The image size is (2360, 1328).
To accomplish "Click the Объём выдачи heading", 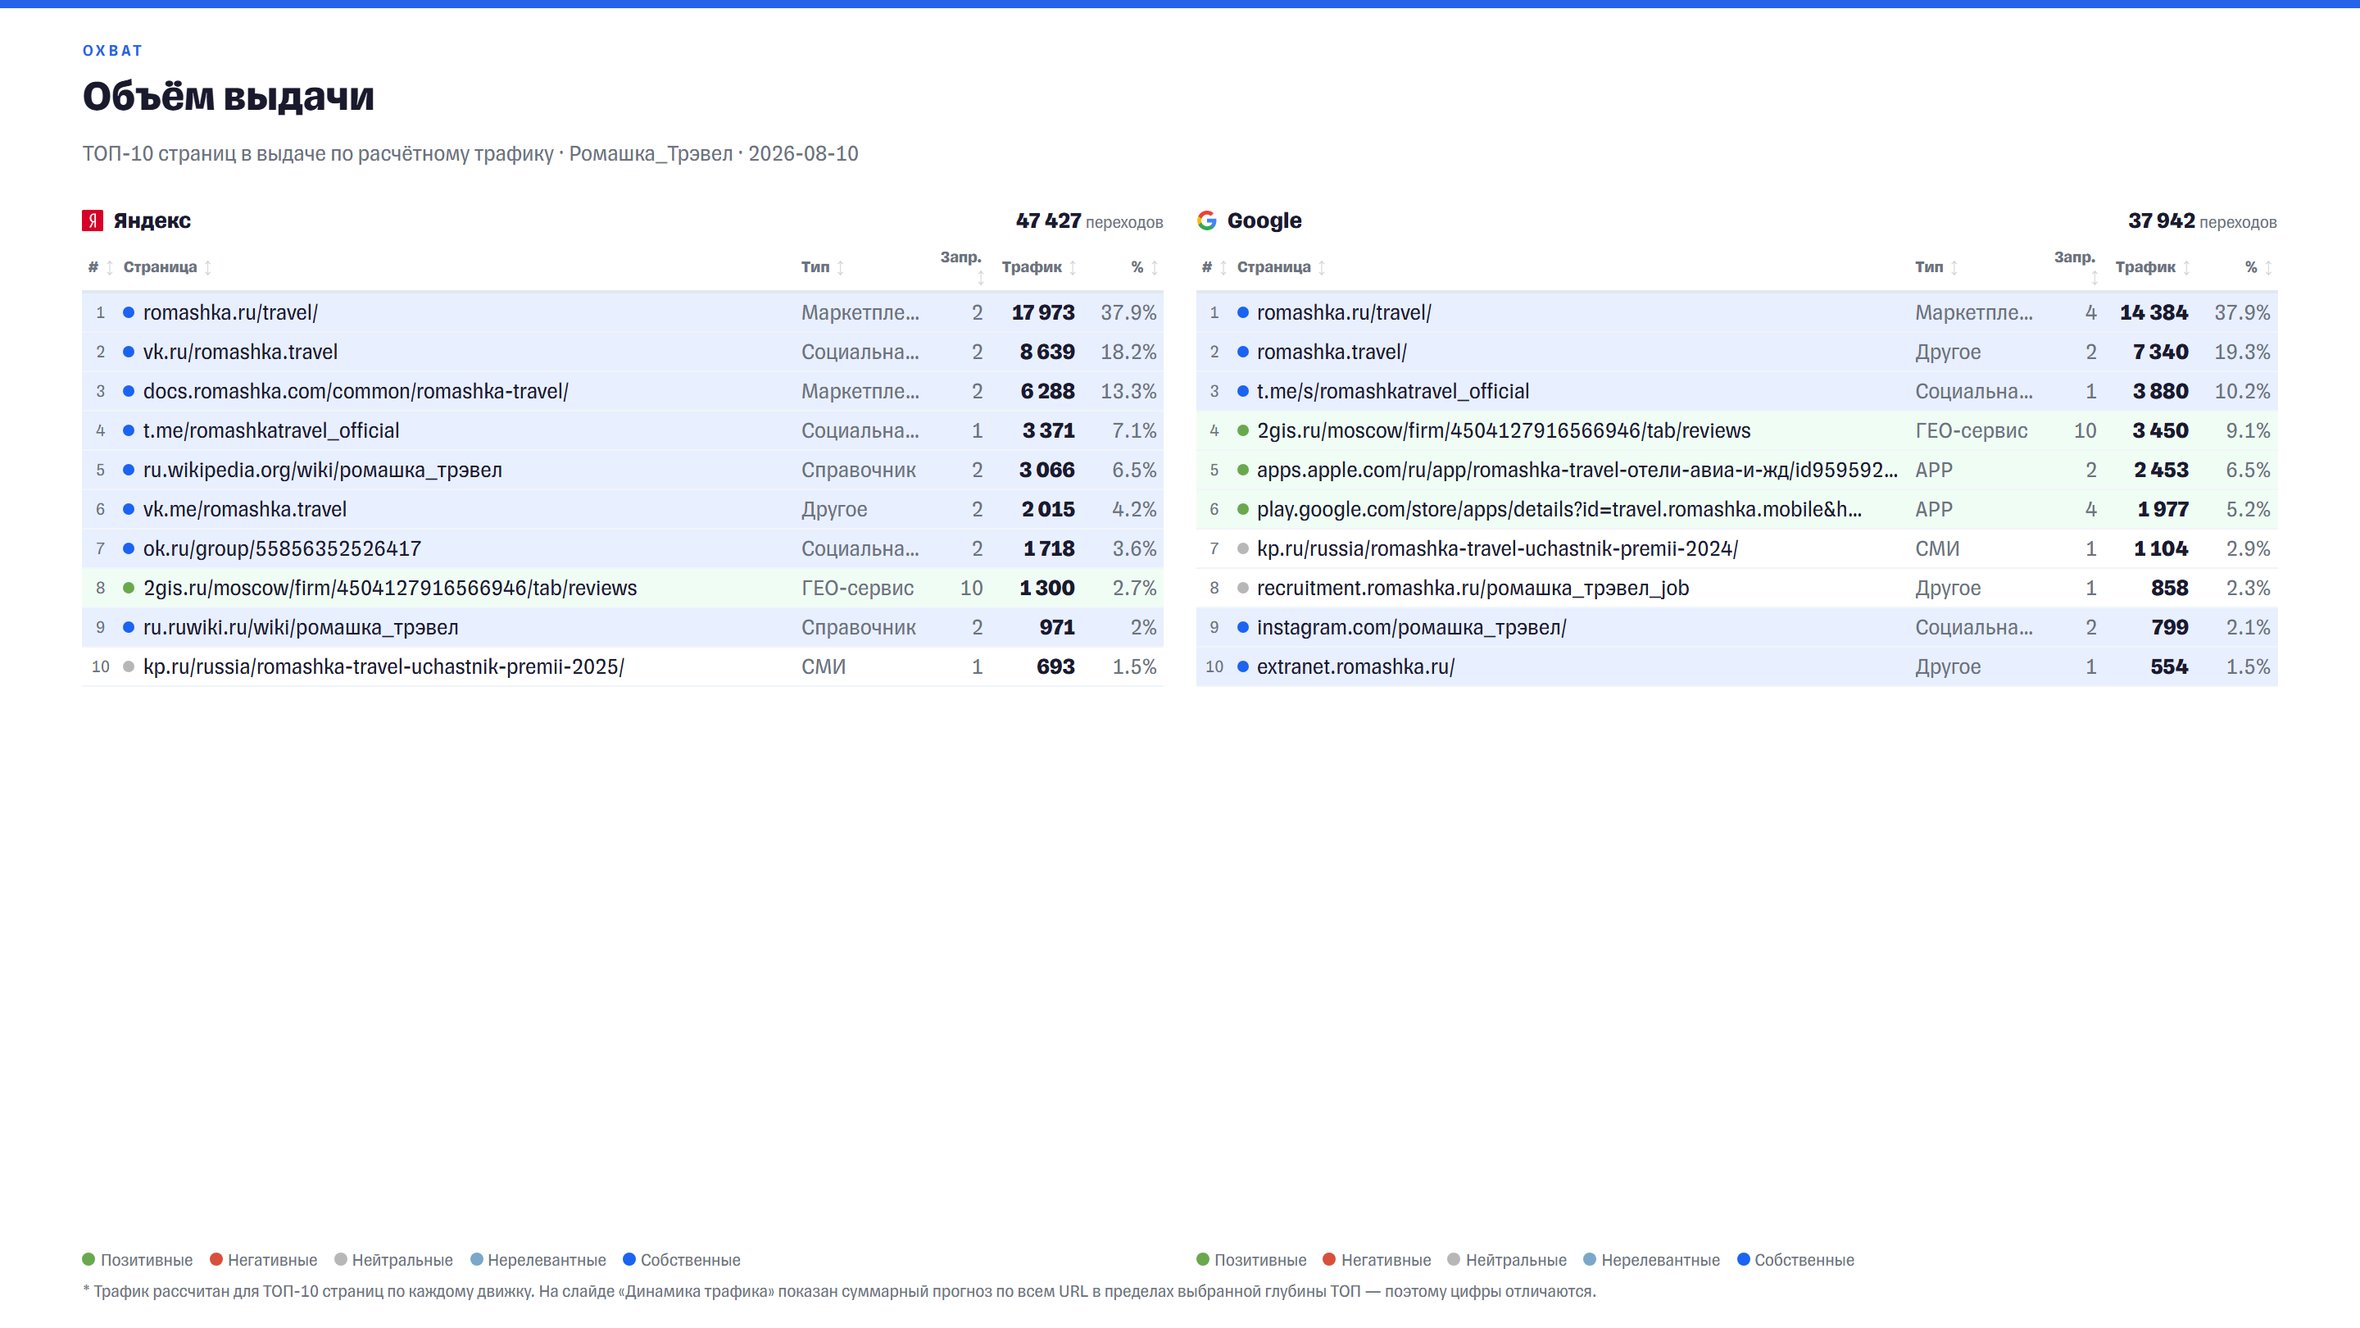I will [x=229, y=96].
